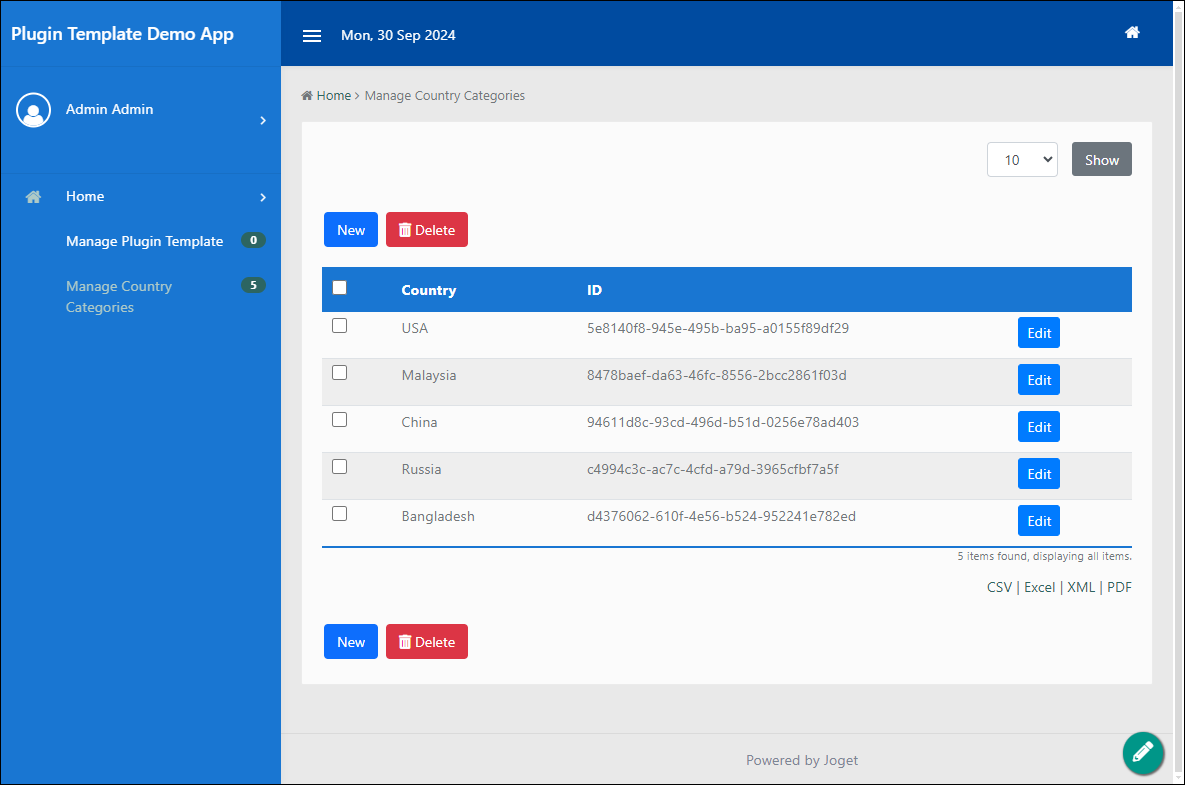Image resolution: width=1185 pixels, height=785 pixels.
Task: Click the top Delete button
Action: (x=426, y=230)
